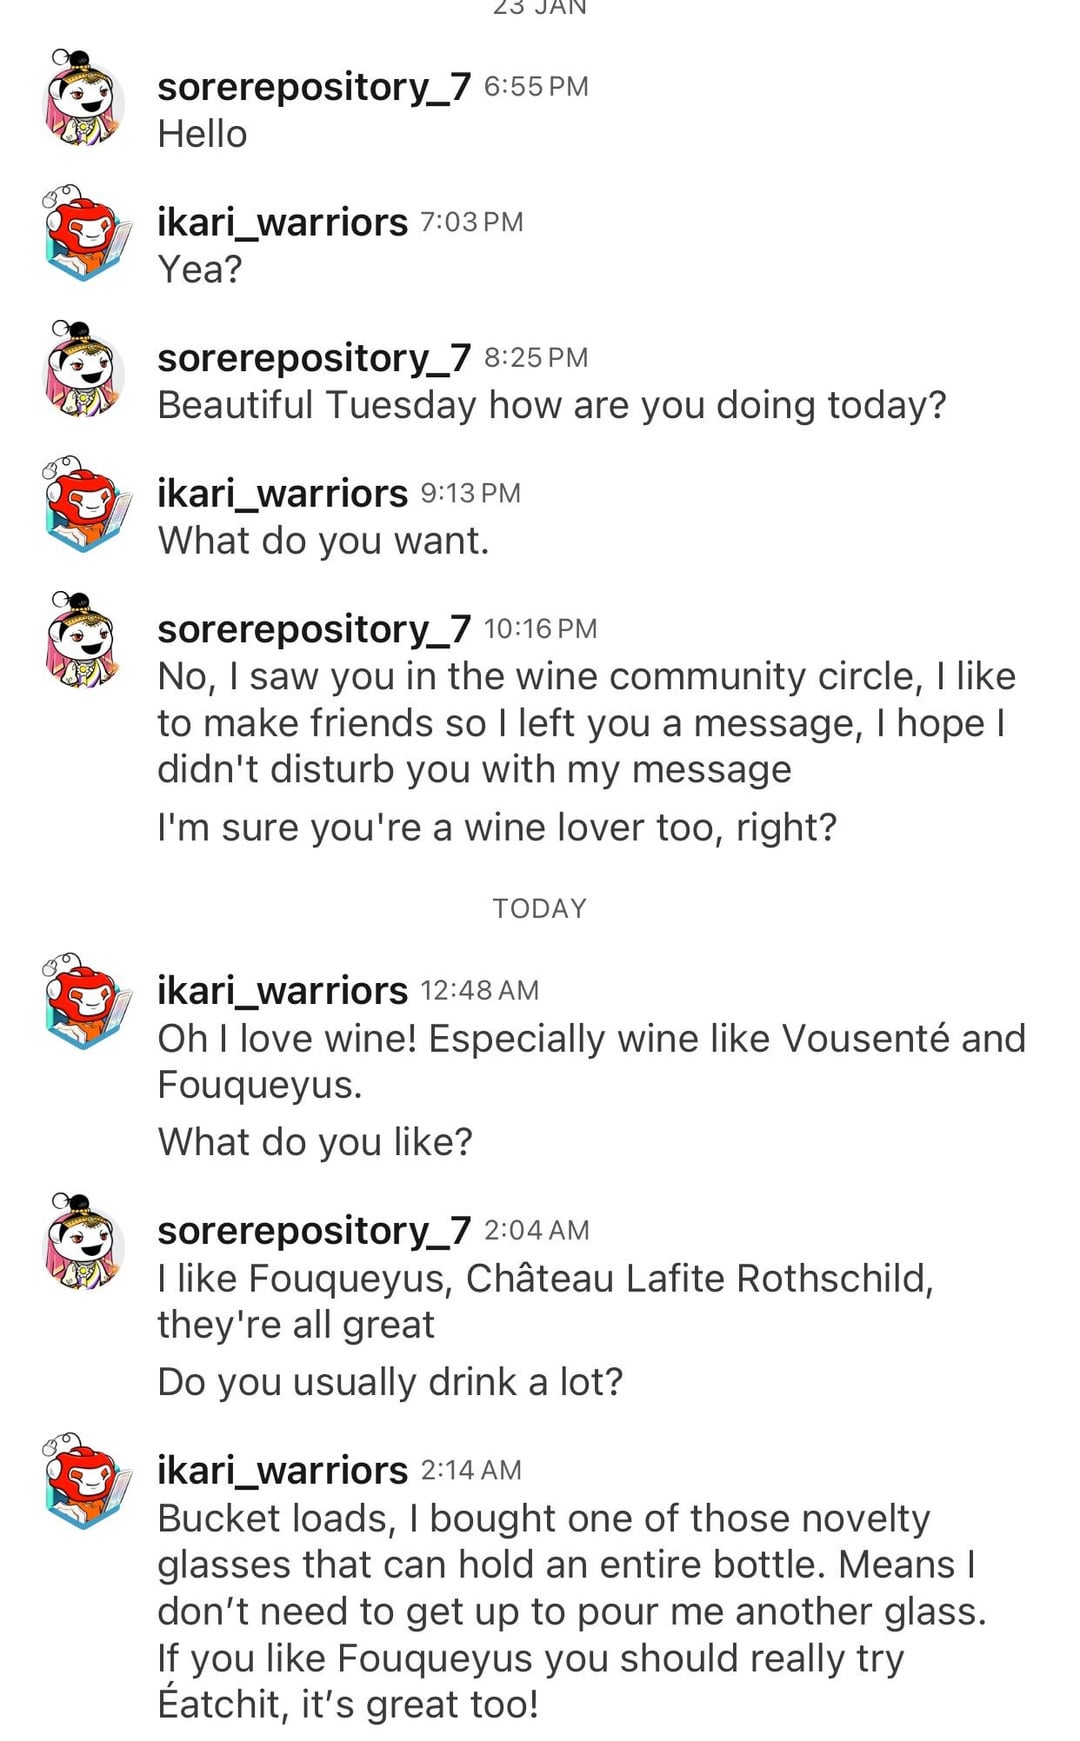Click the TODAY date separator

tap(540, 908)
